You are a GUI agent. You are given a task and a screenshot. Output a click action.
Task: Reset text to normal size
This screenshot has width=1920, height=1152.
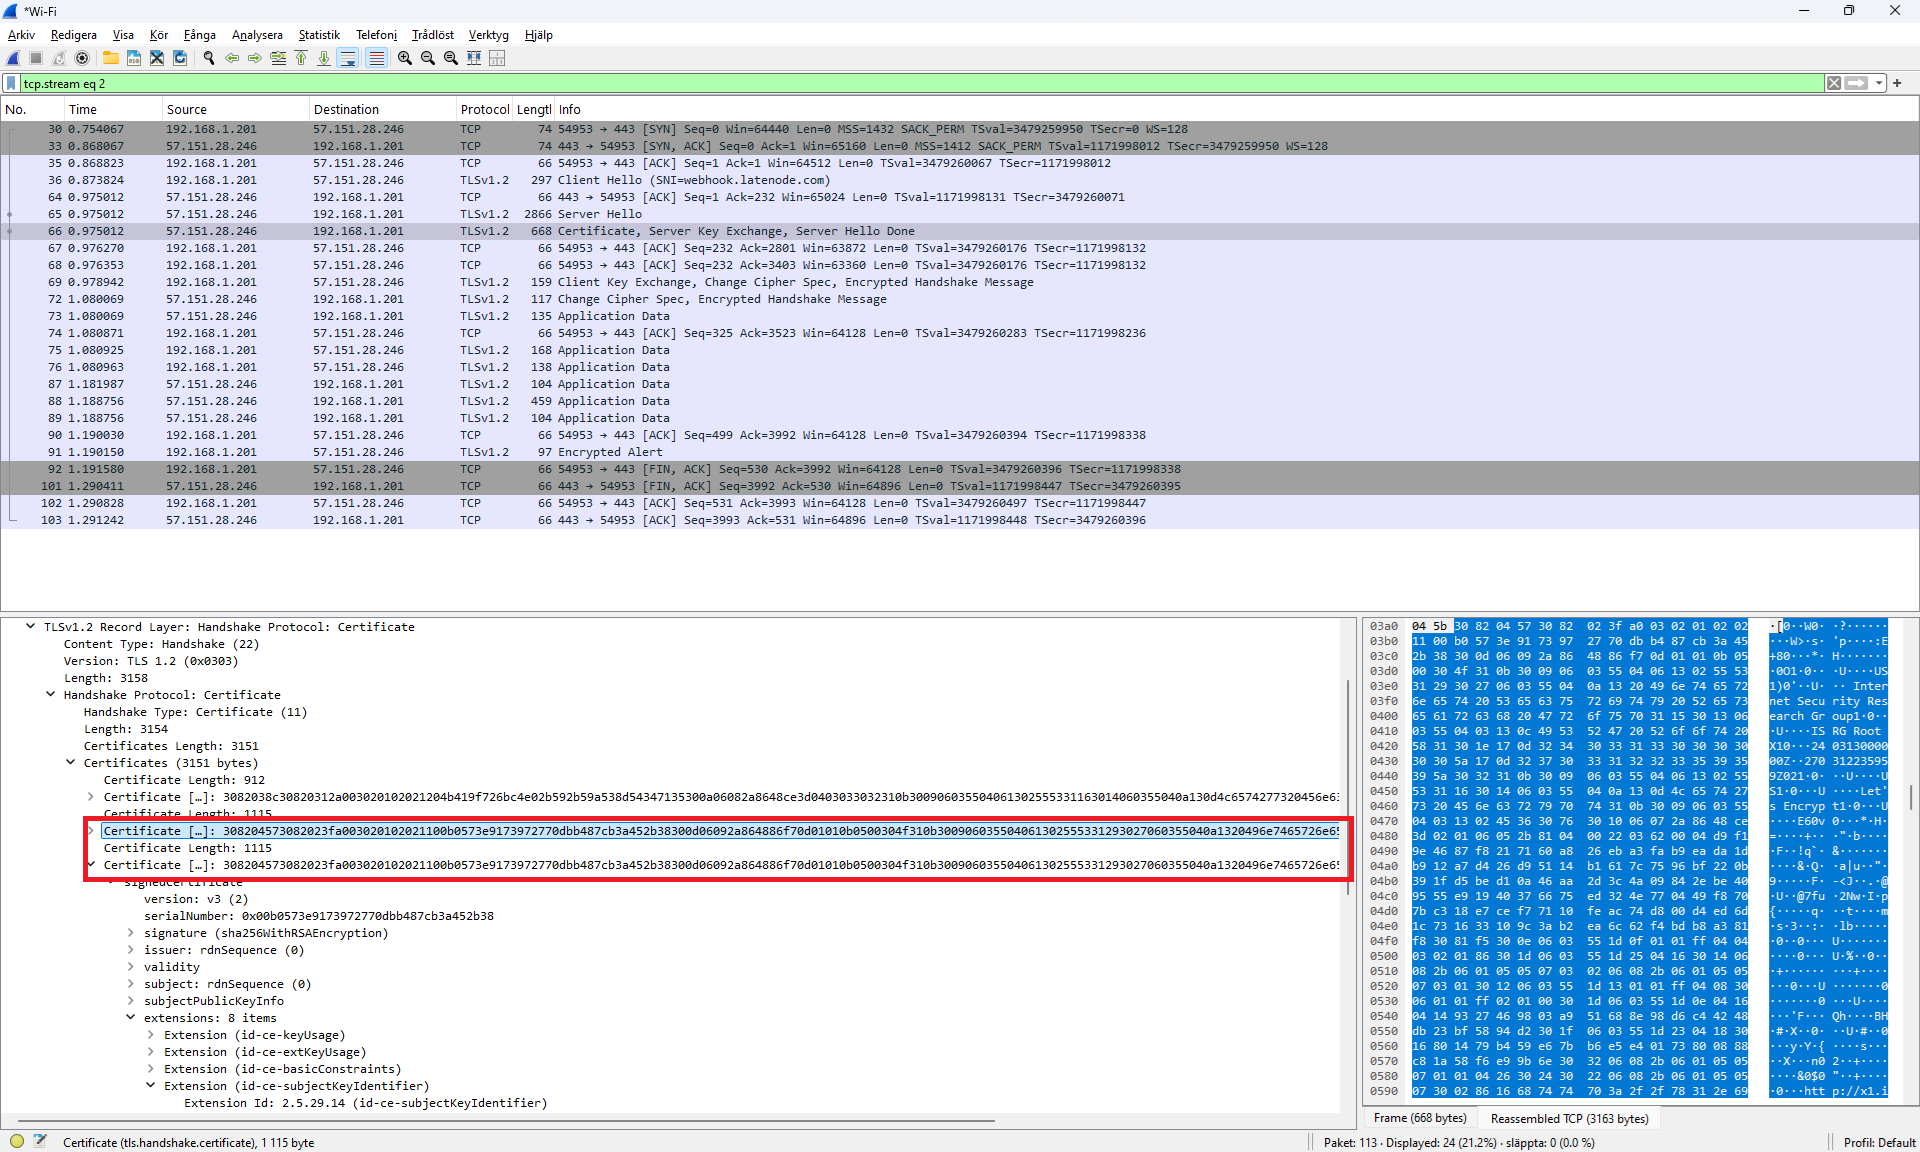[x=450, y=58]
